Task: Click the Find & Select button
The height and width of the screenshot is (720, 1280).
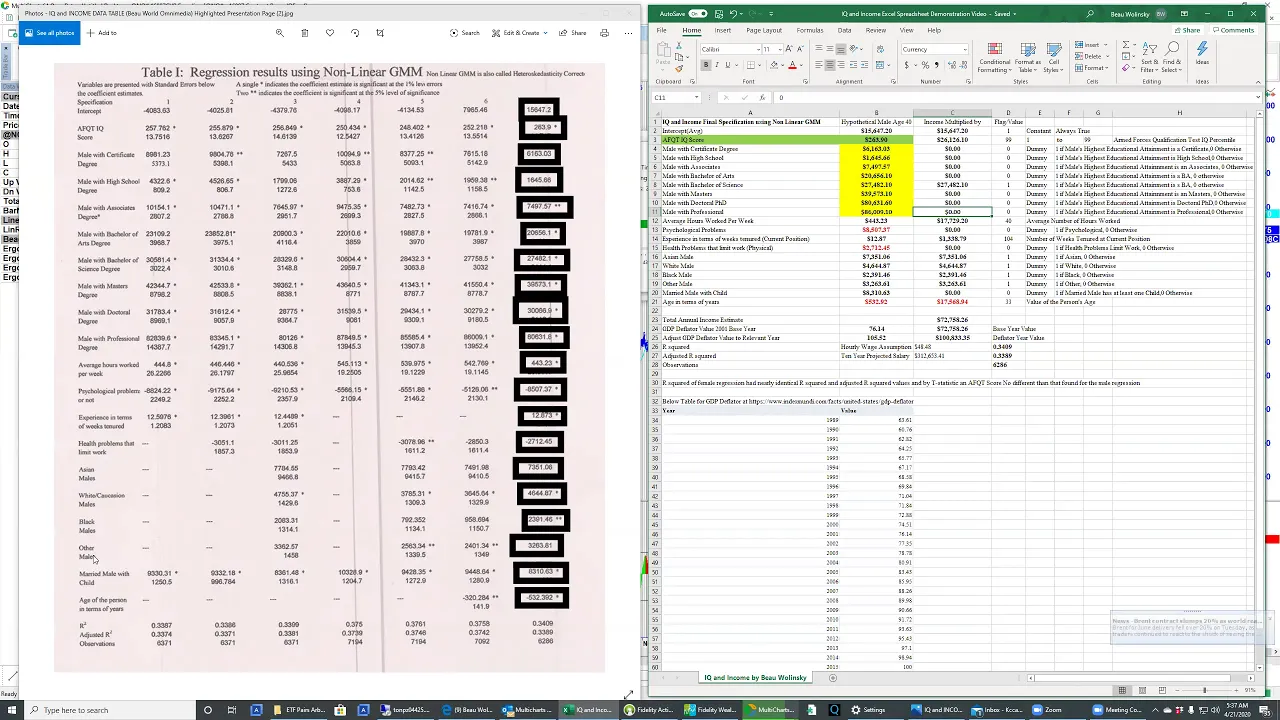Action: click(1171, 57)
